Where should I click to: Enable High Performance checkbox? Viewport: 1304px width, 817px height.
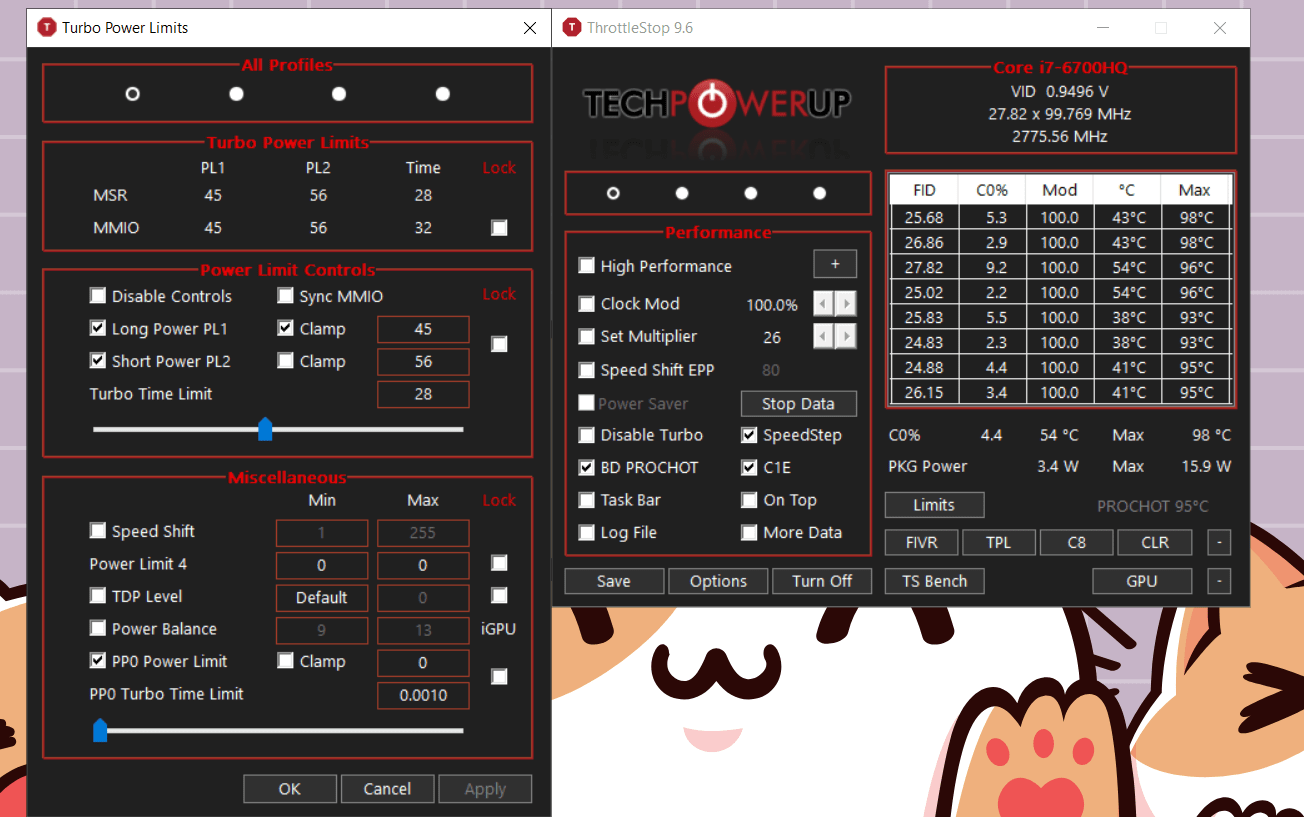point(587,266)
